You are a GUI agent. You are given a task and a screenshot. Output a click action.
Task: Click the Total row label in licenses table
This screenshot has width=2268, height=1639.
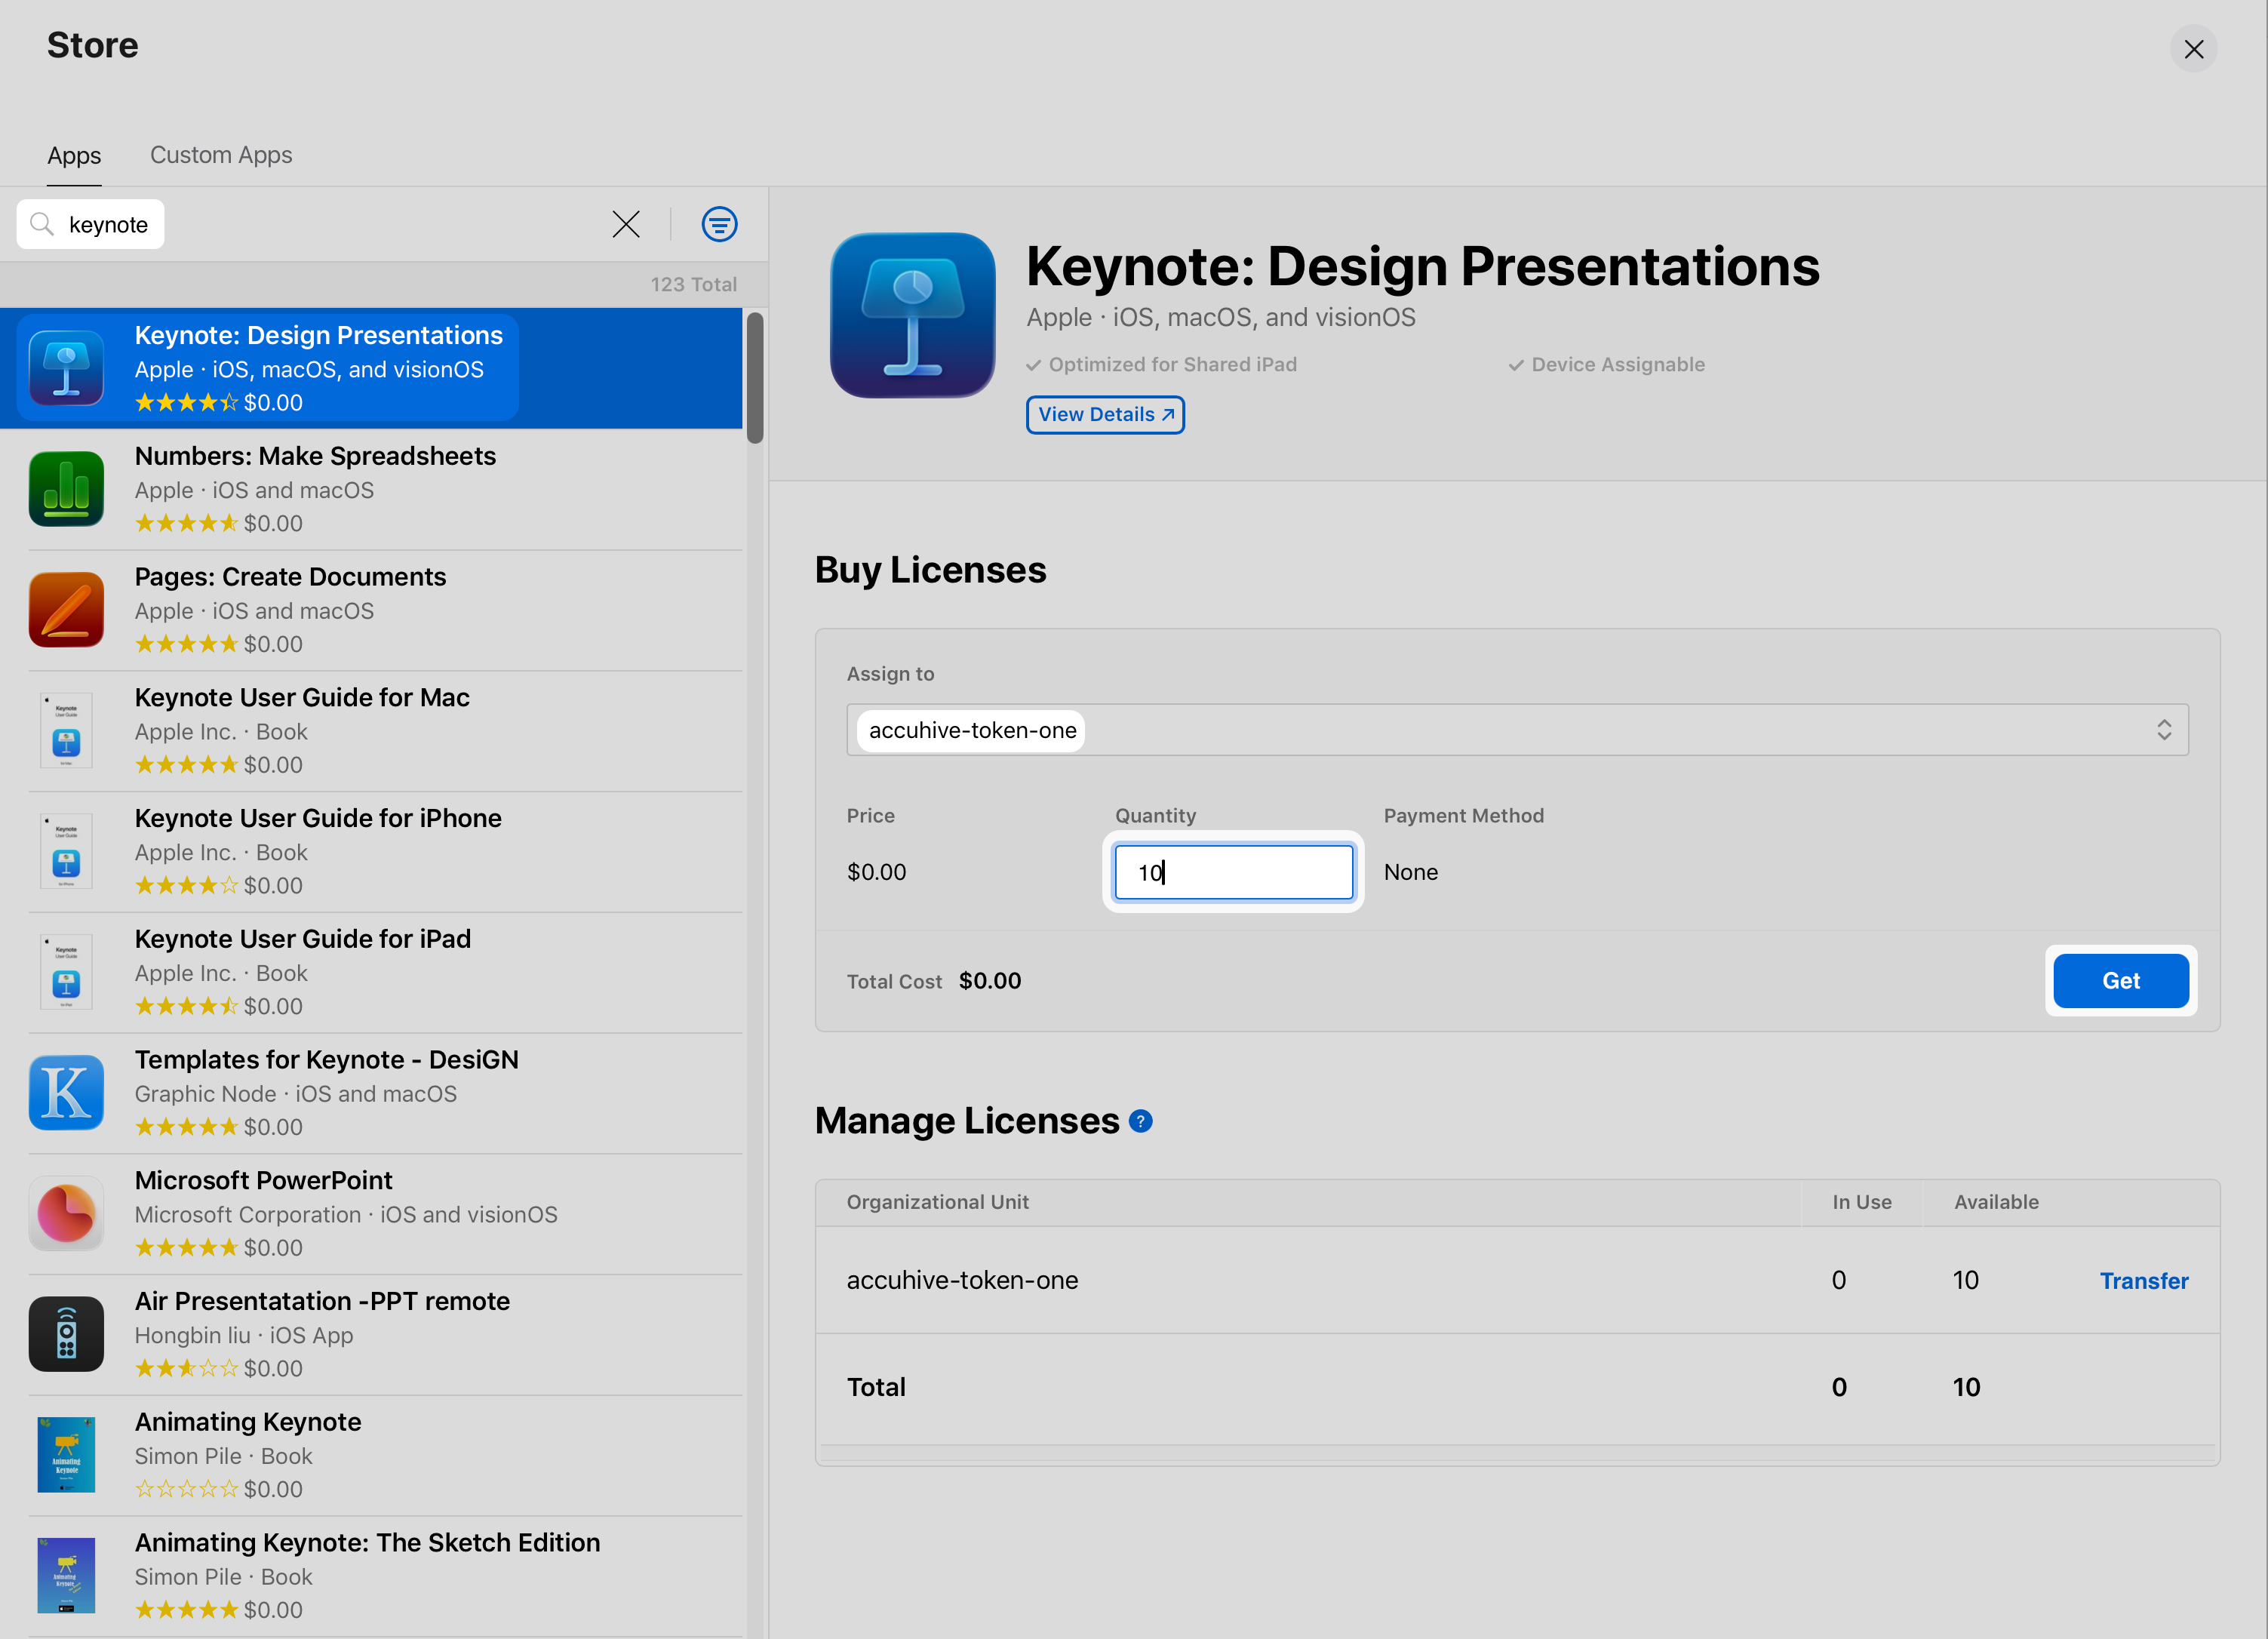876,1387
